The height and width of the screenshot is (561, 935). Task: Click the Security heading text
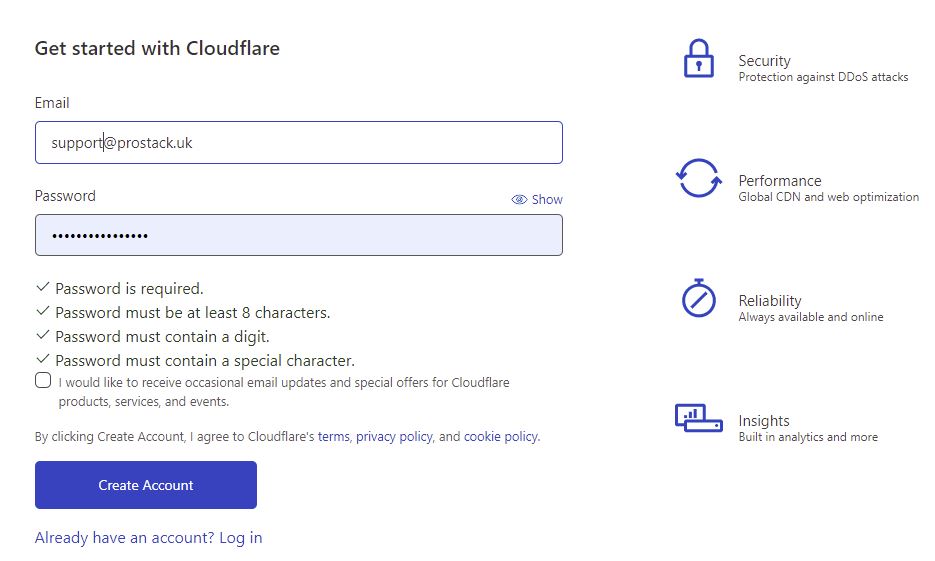click(764, 61)
